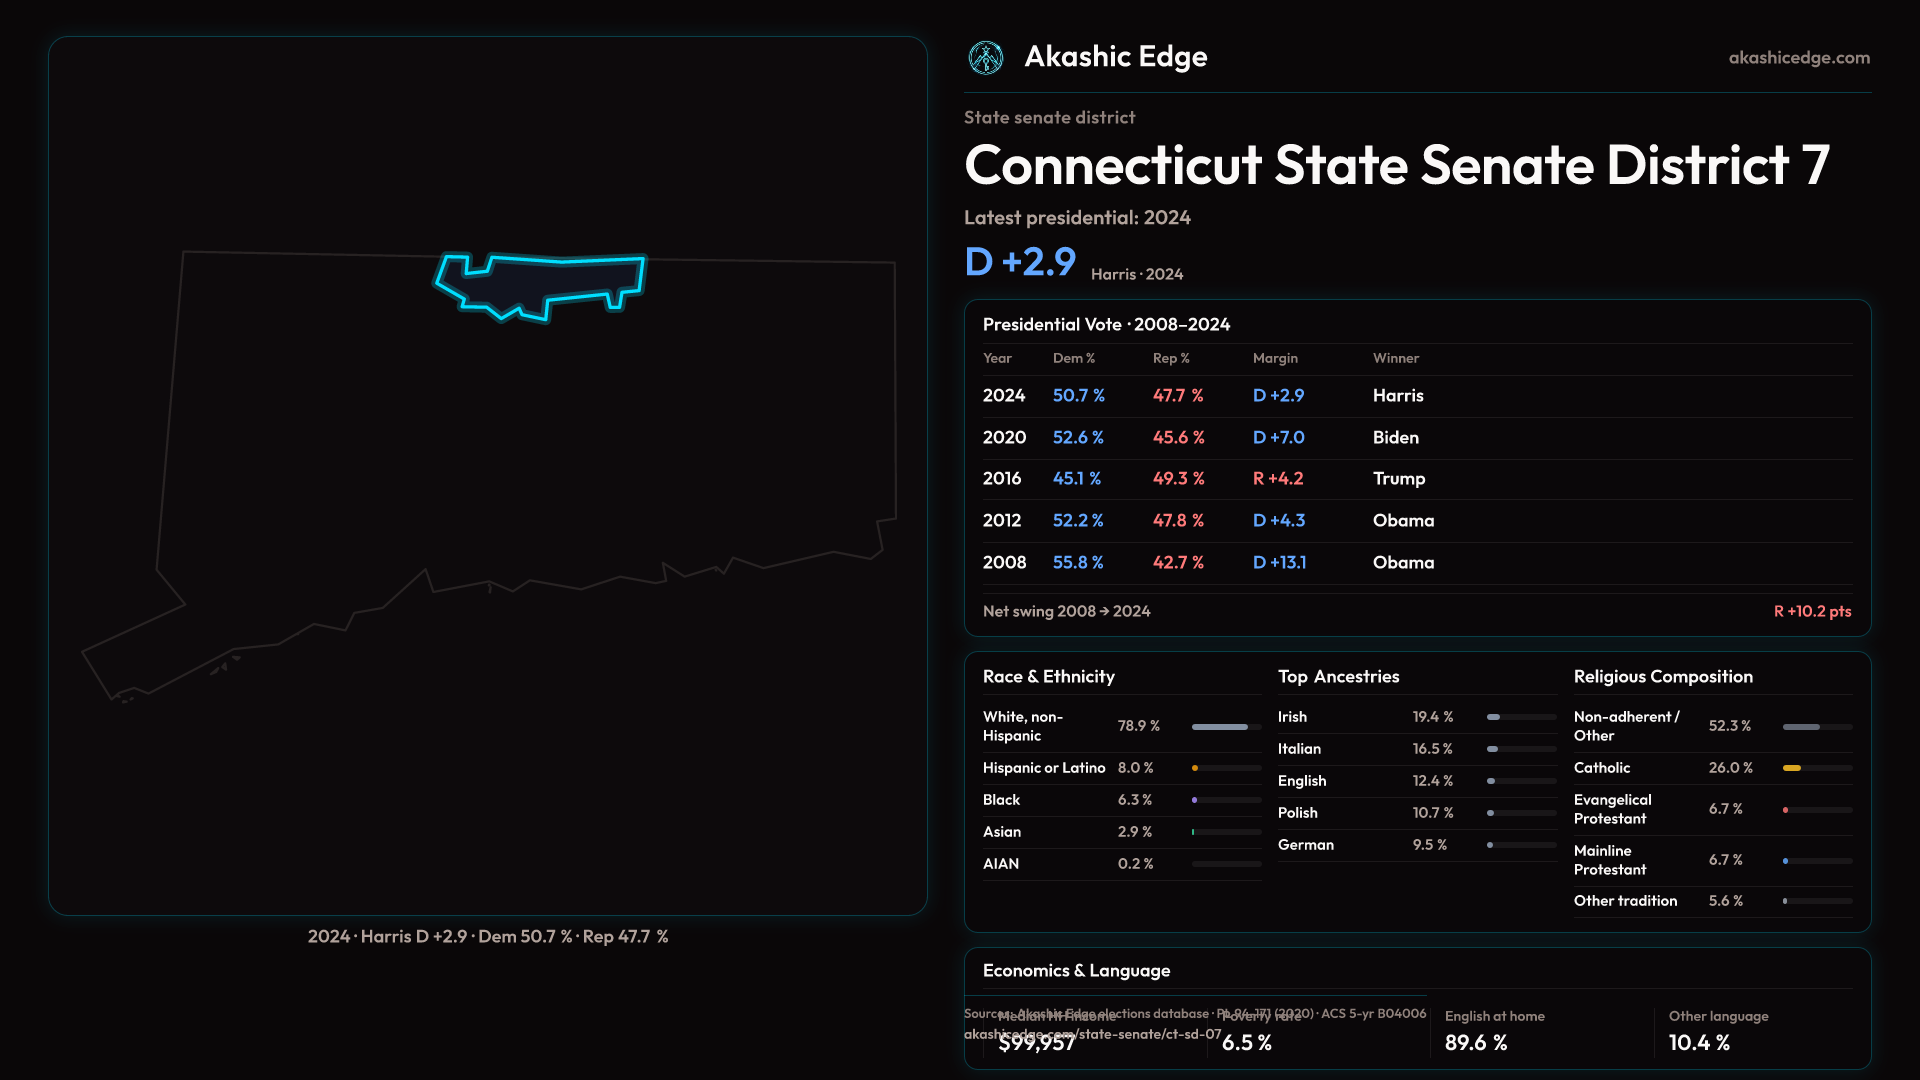
Task: Click the Other language statistic
Action: click(x=1718, y=1030)
